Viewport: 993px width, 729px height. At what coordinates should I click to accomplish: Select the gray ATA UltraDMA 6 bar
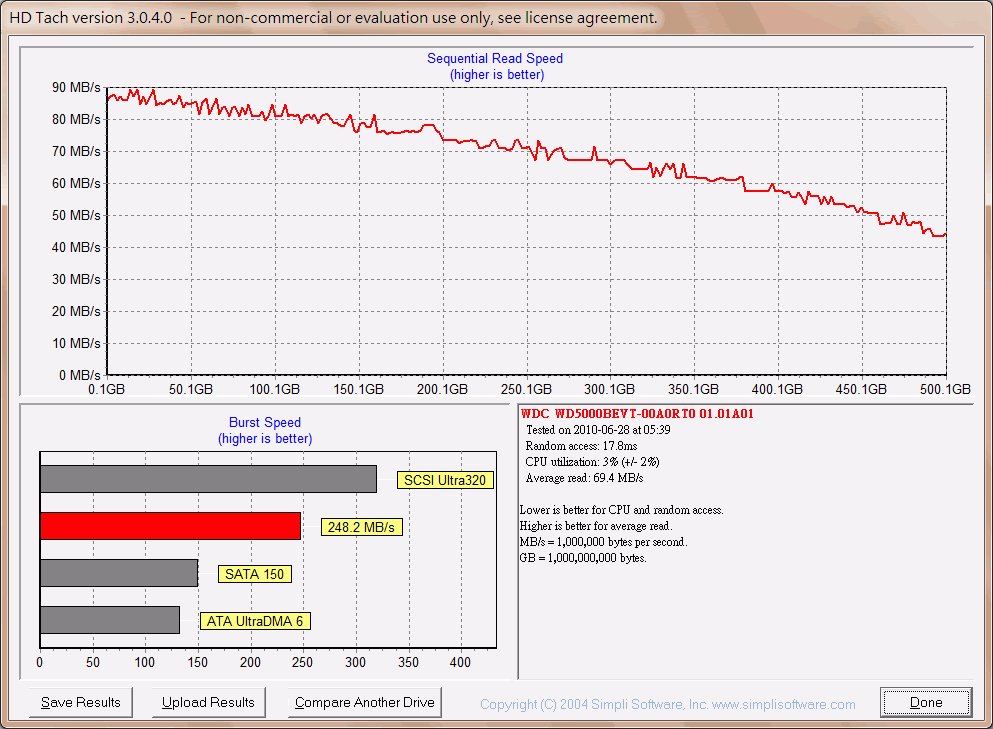coord(110,619)
